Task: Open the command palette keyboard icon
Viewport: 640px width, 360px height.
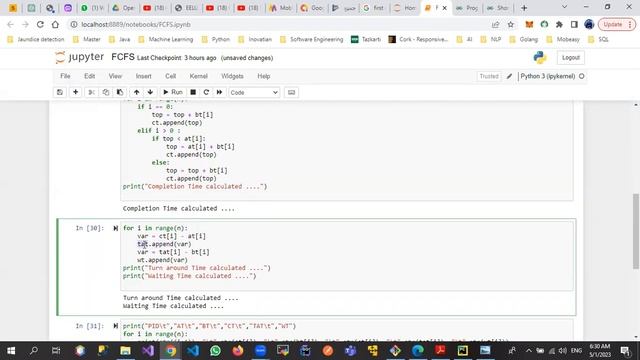Action: pos(291,92)
